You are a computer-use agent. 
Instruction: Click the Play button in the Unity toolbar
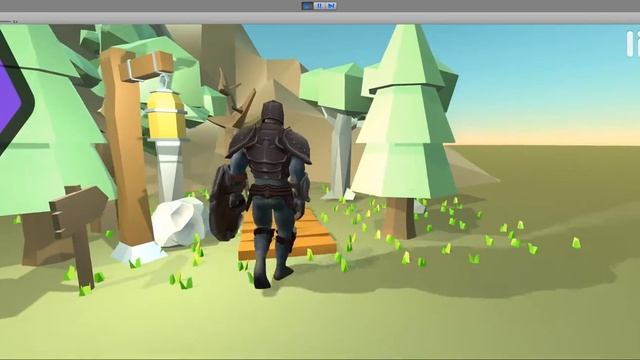tap(307, 6)
